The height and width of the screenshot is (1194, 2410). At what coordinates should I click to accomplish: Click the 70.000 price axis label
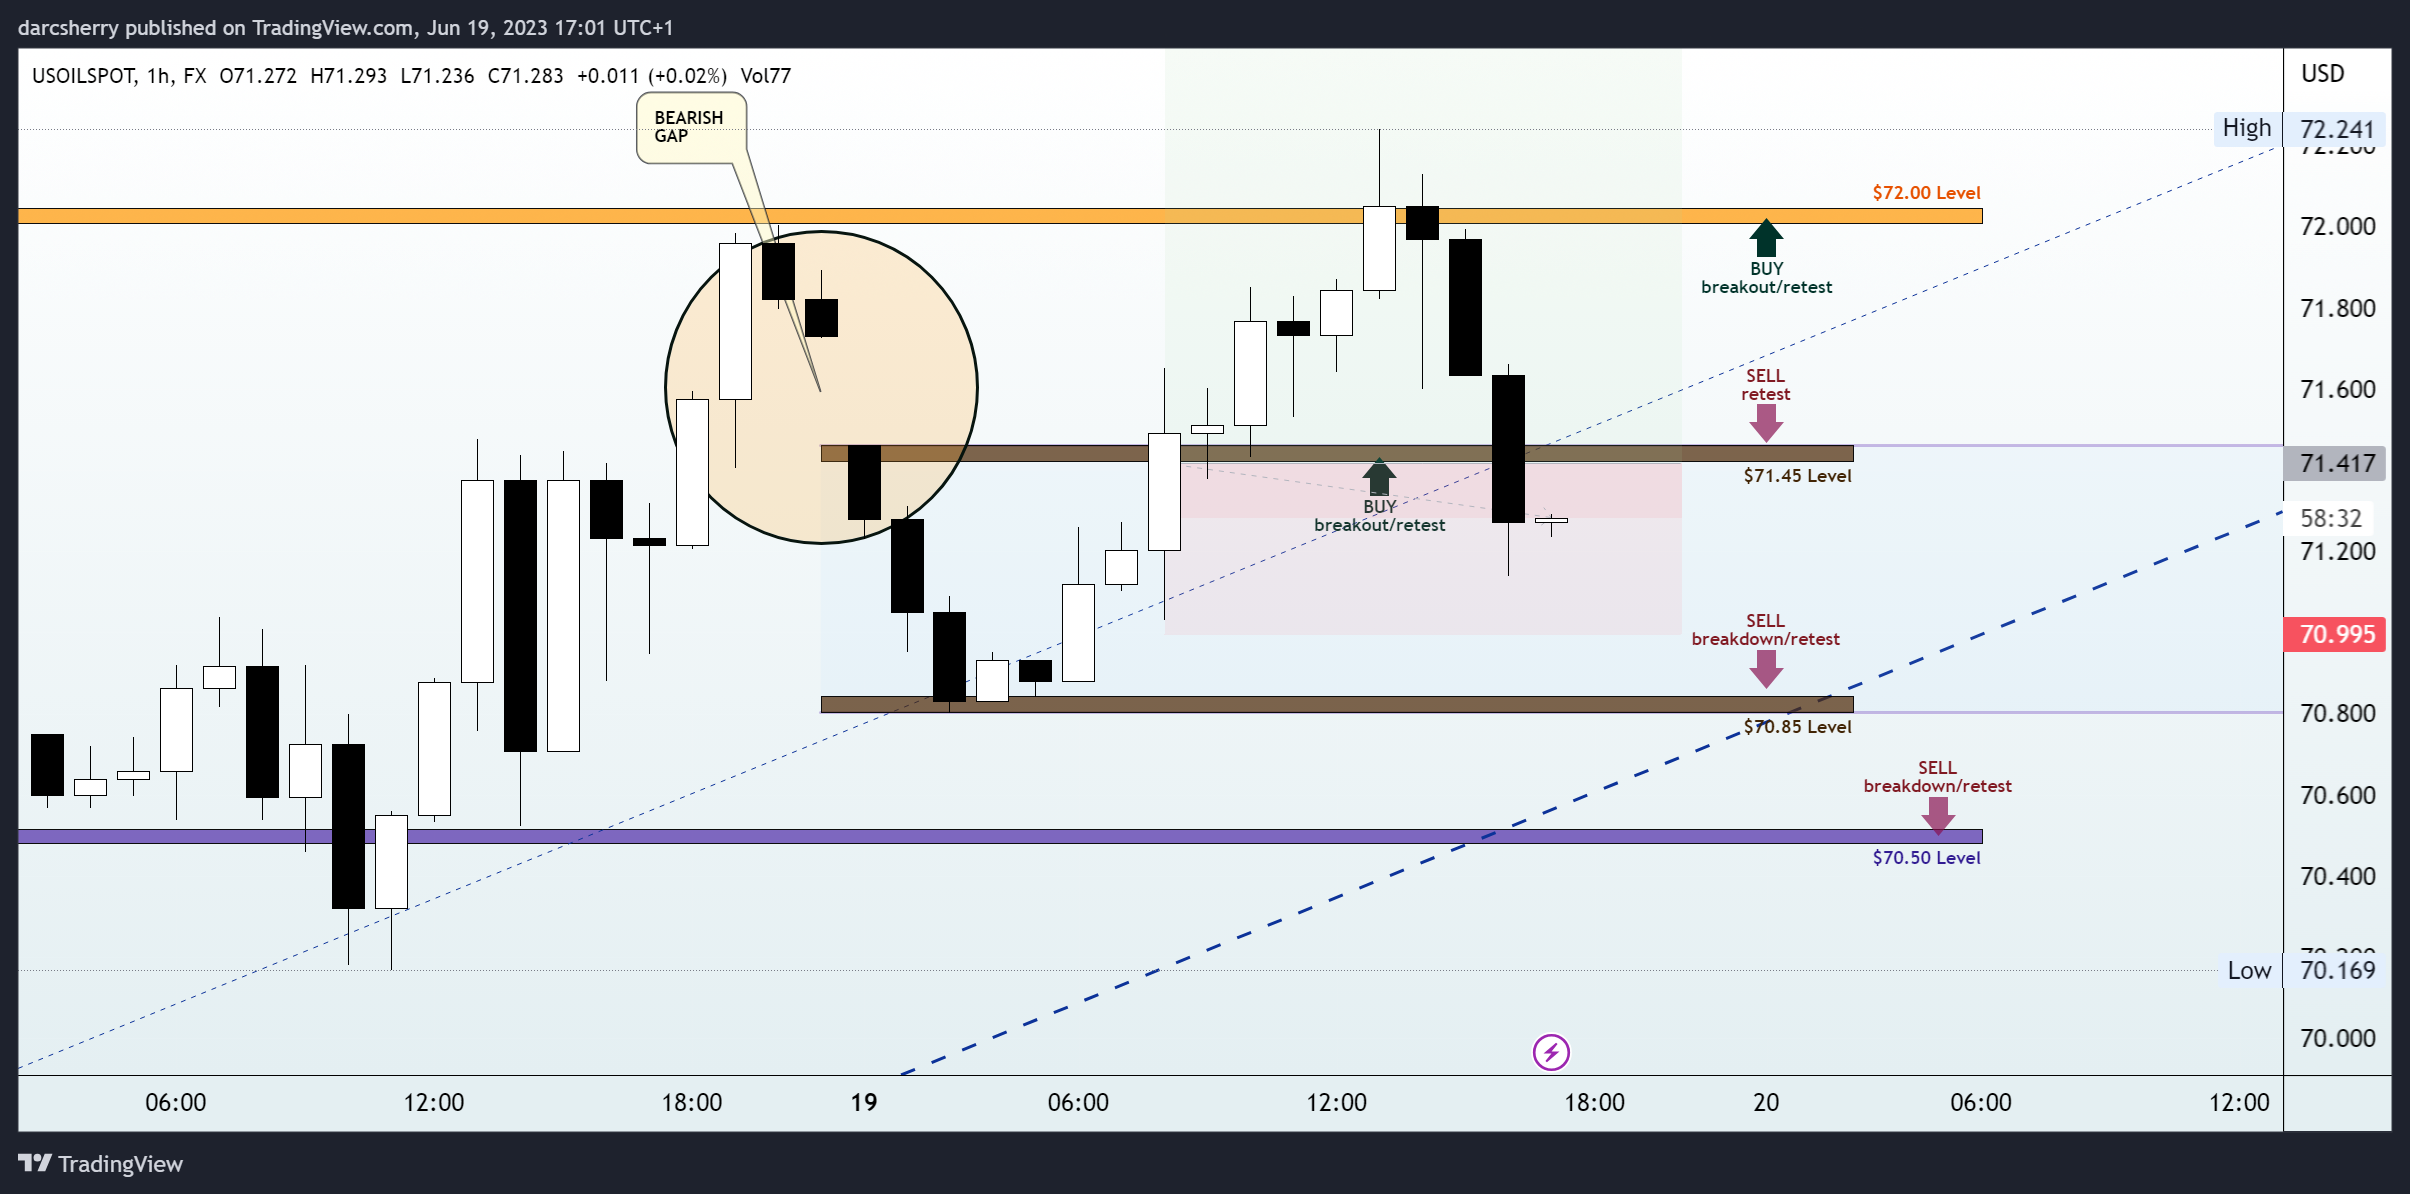pyautogui.click(x=2337, y=1038)
